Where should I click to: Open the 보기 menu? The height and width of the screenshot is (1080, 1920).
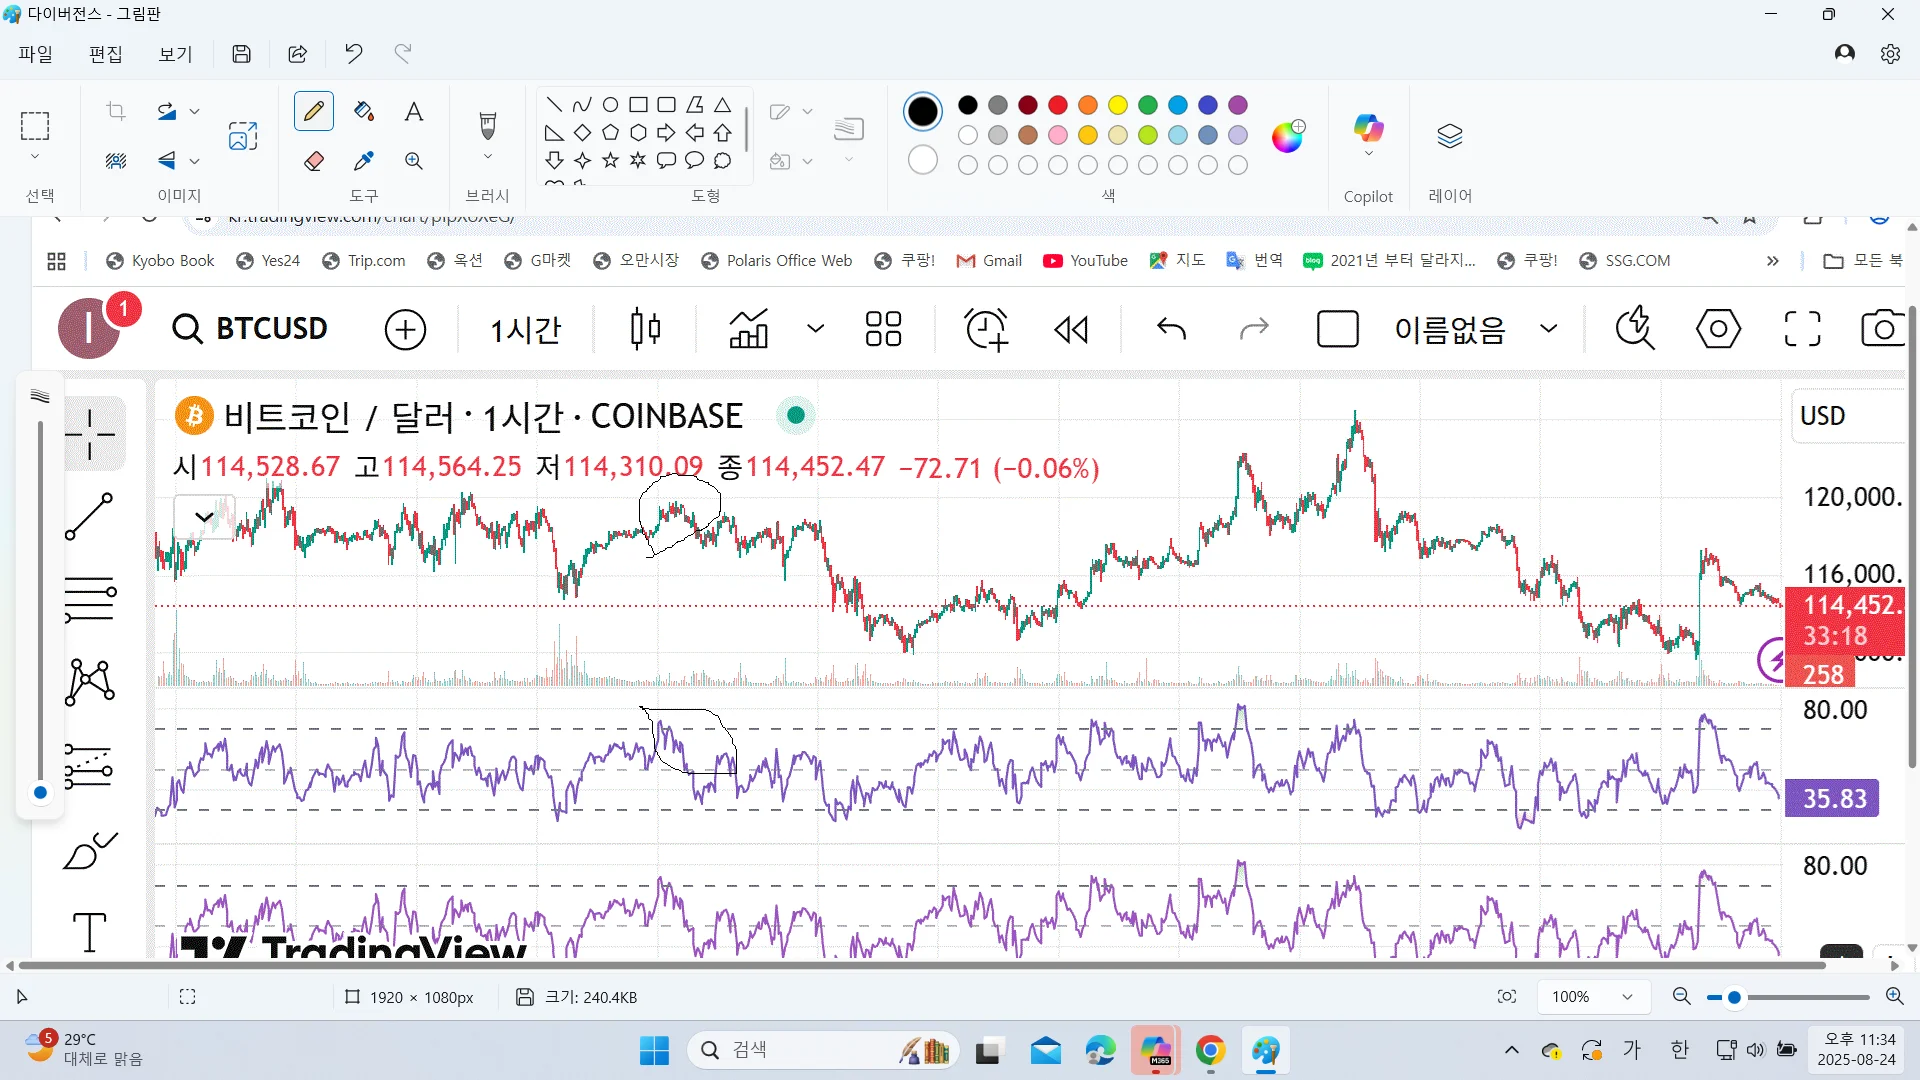click(175, 54)
